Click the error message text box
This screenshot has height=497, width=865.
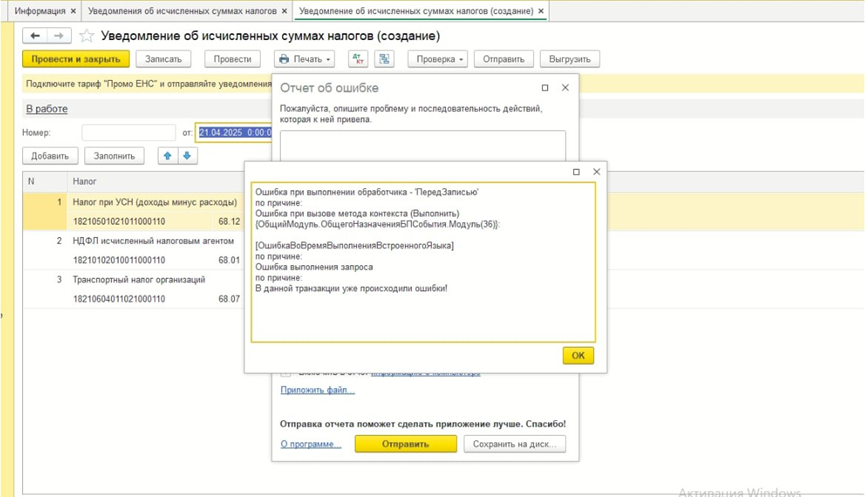[423, 262]
